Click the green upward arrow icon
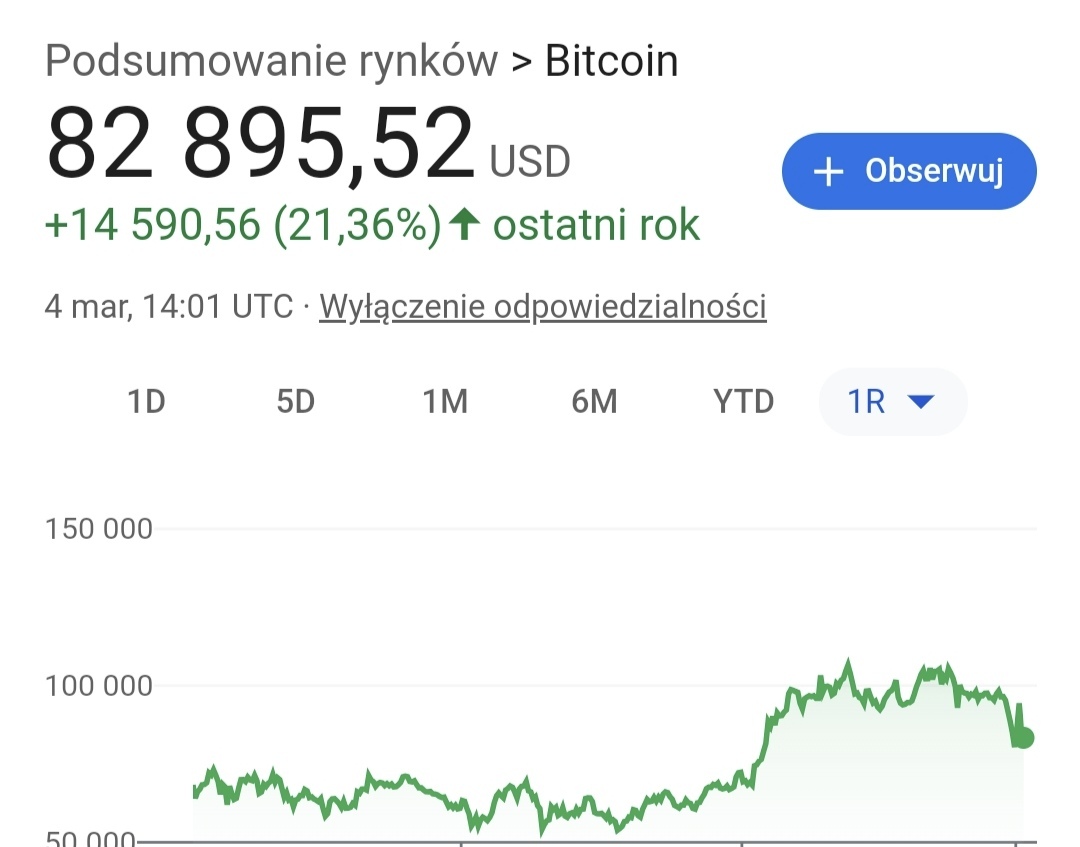The height and width of the screenshot is (847, 1080). point(462,225)
